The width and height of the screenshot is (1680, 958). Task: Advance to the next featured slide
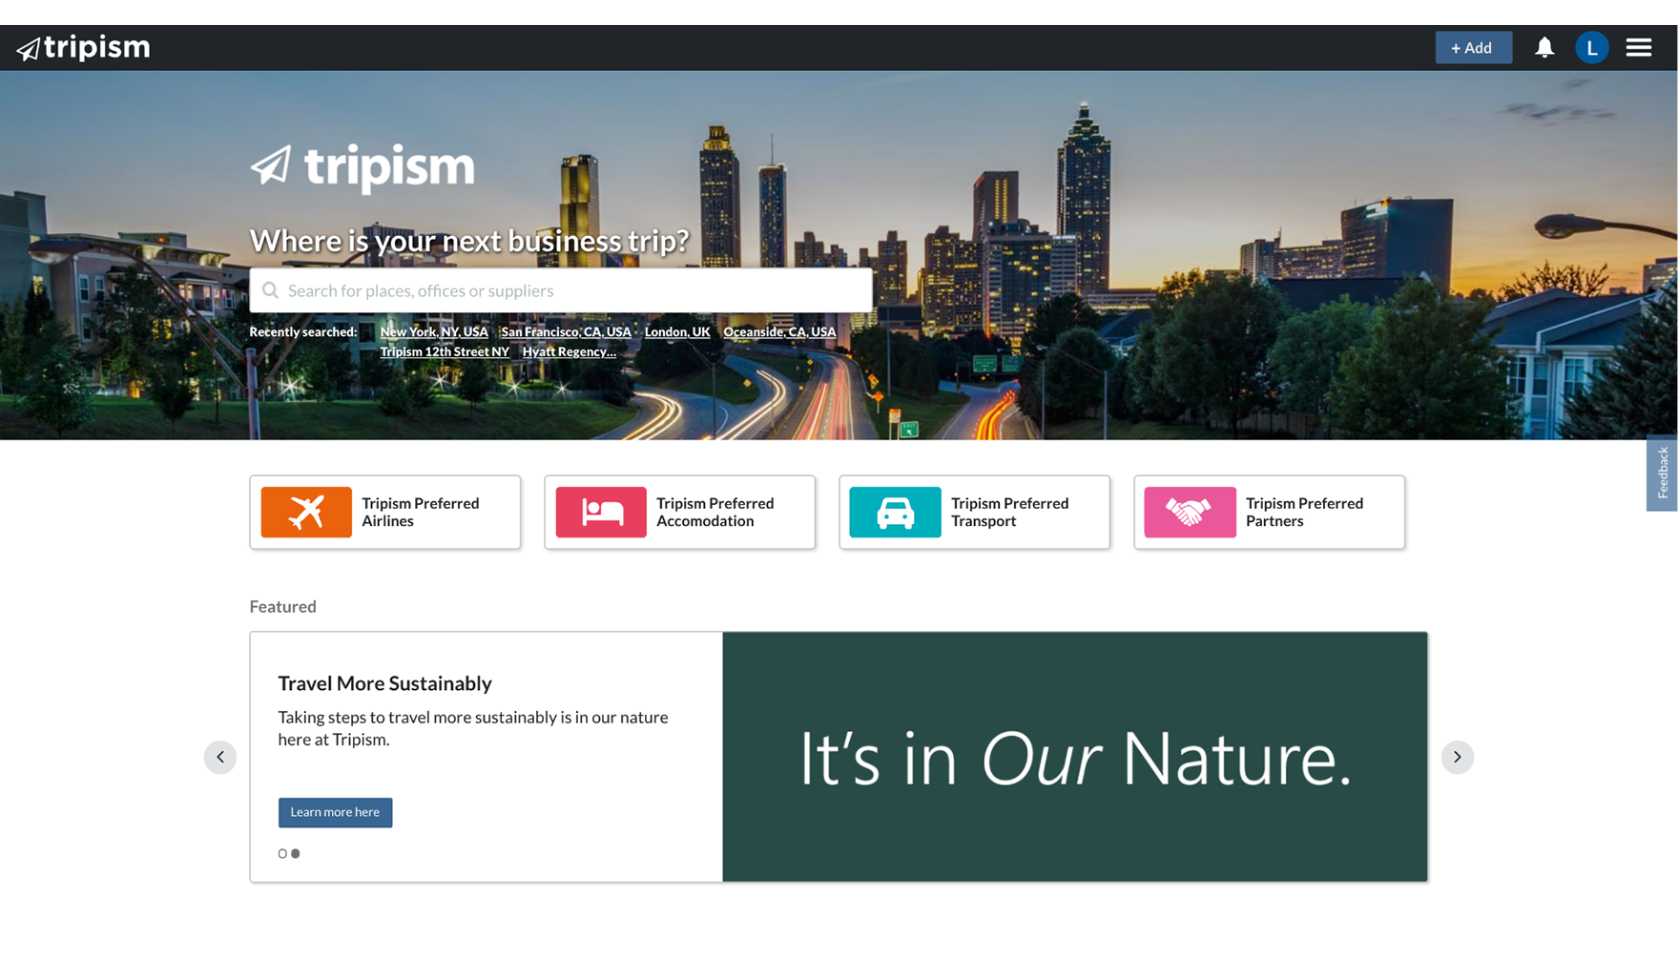1457,757
